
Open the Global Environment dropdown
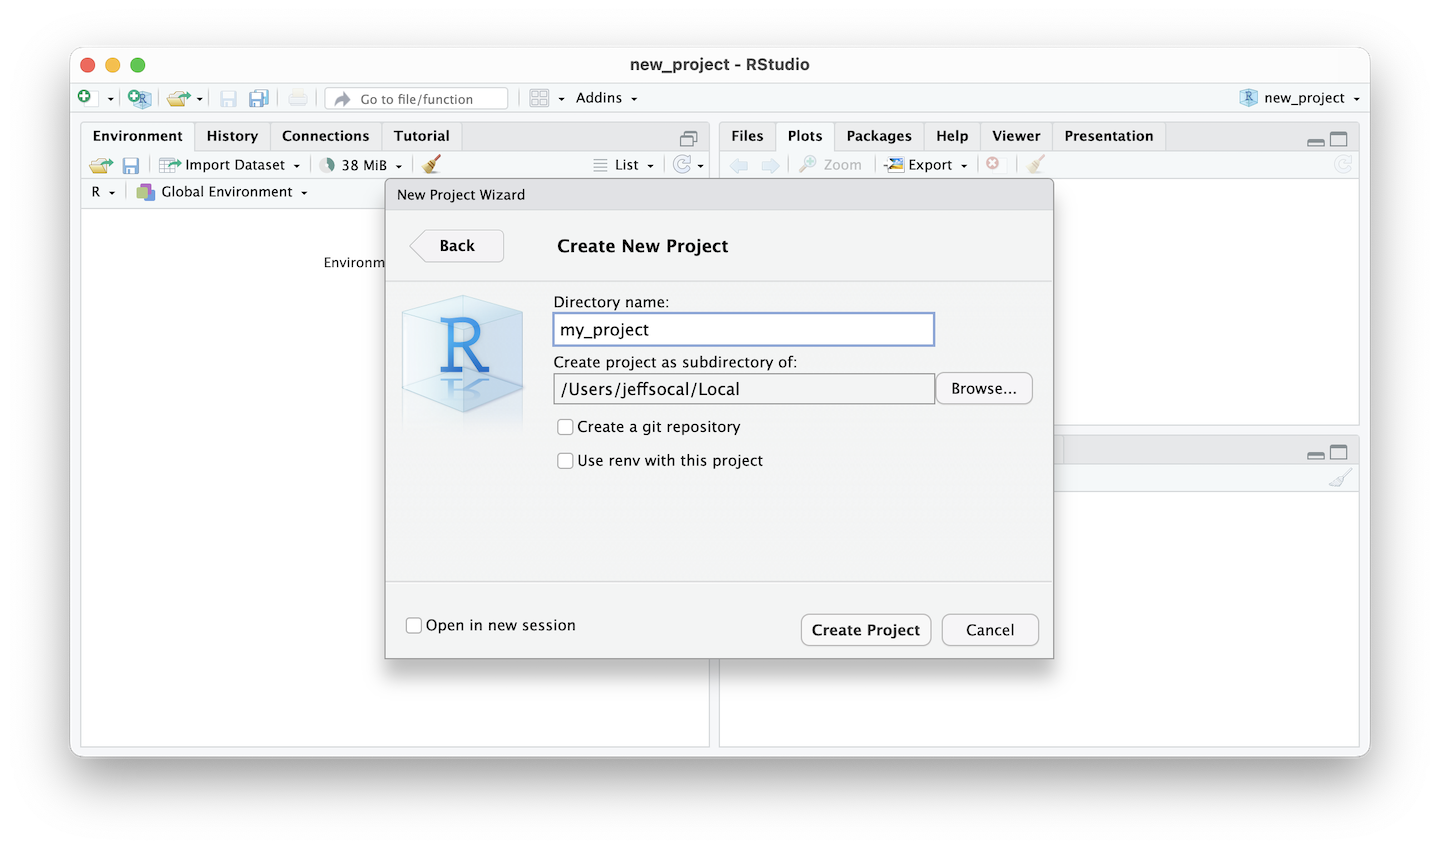point(223,192)
